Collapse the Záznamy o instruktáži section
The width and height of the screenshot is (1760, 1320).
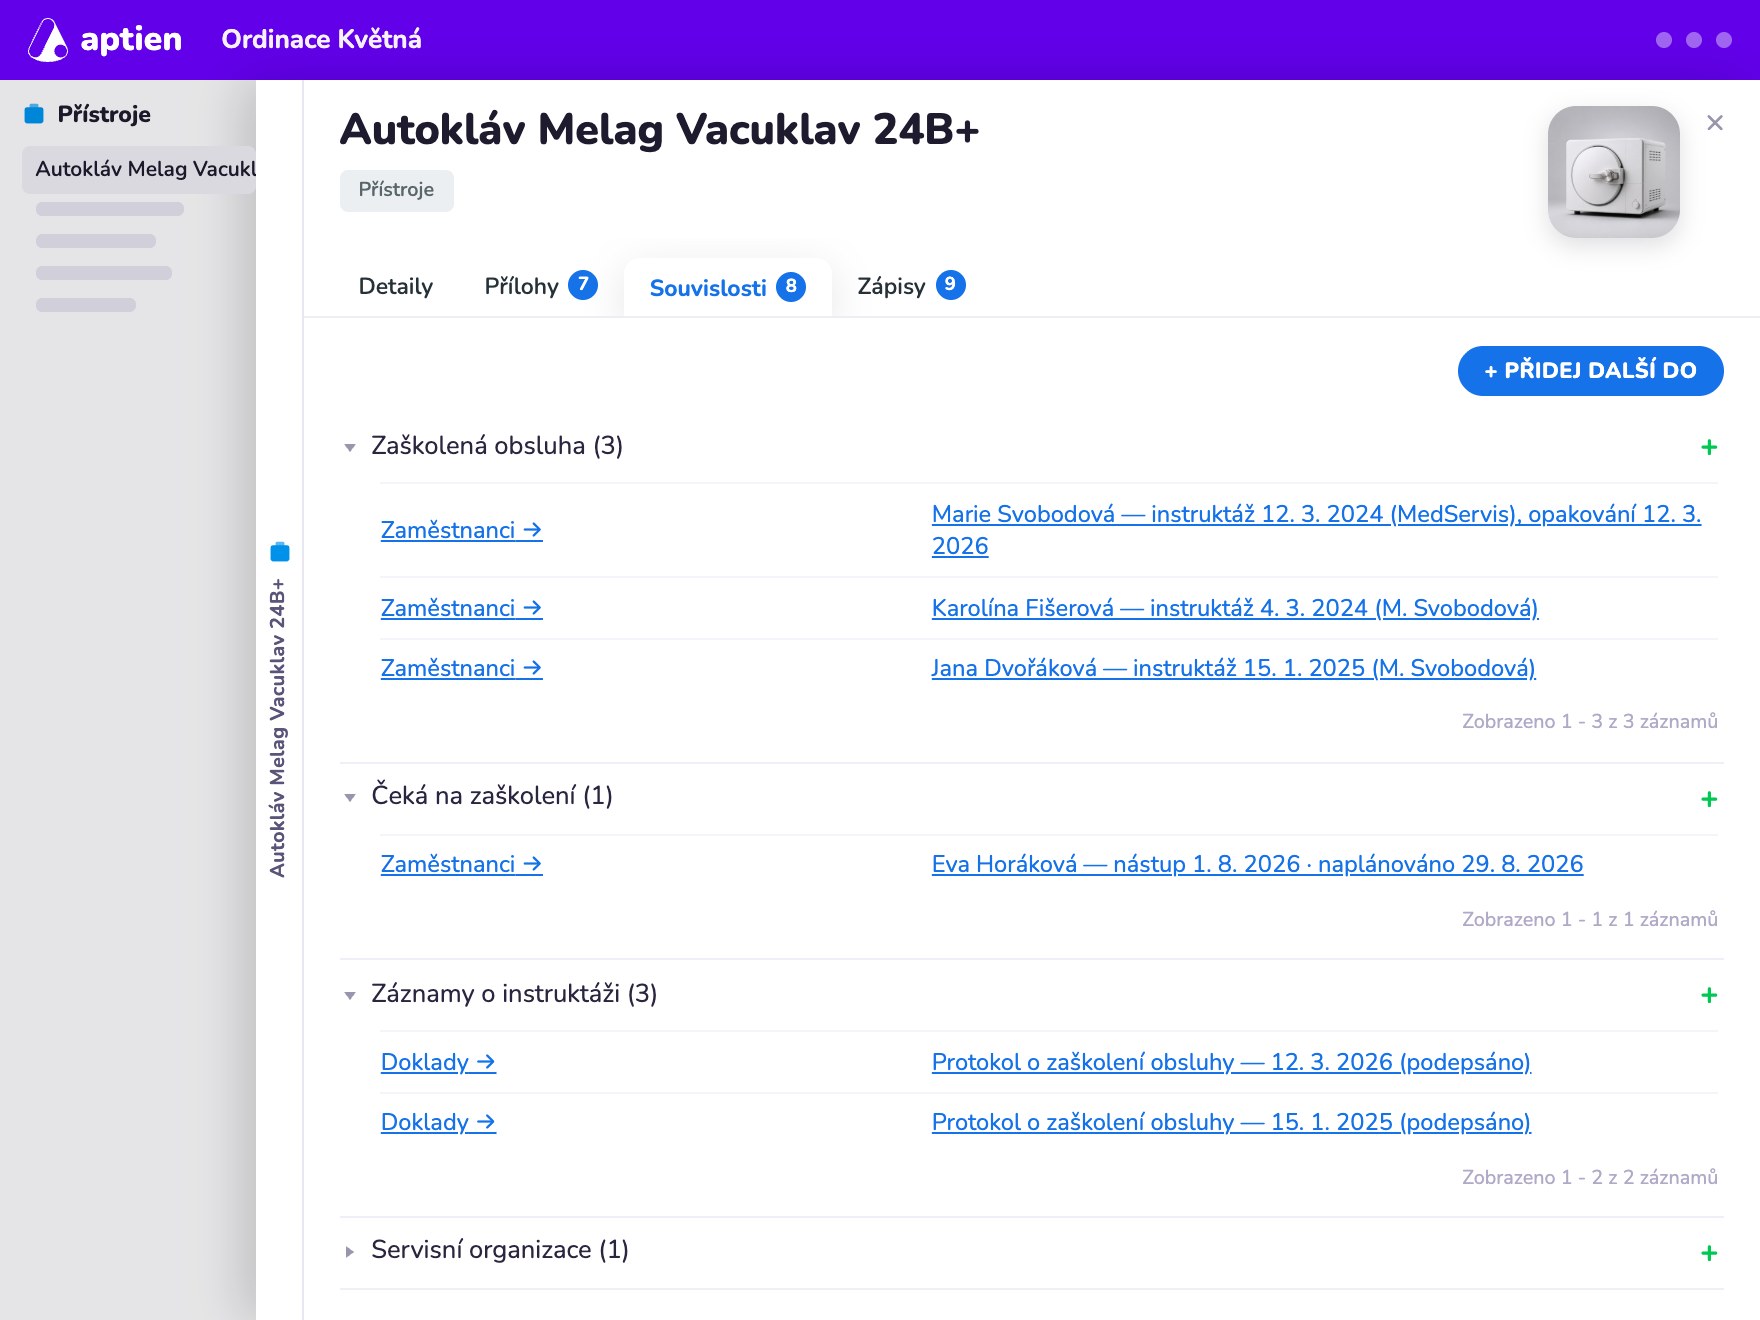point(350,995)
